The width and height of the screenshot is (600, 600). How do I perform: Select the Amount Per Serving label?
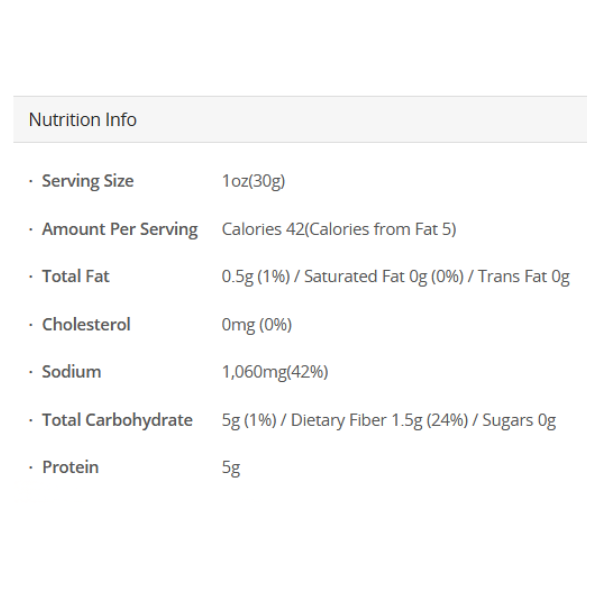(119, 229)
